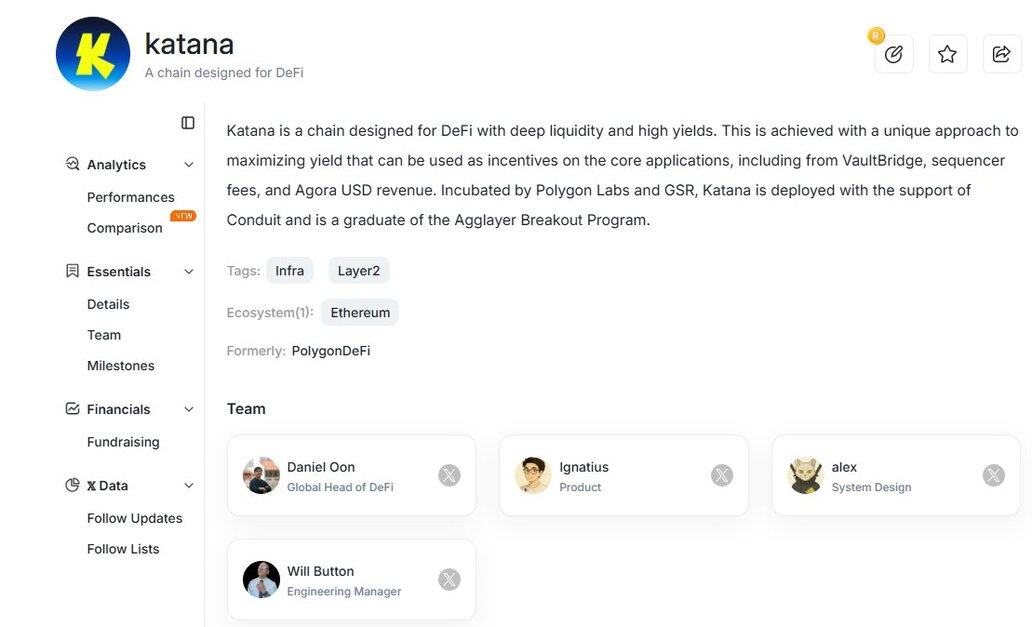Image resolution: width=1032 pixels, height=627 pixels.
Task: Click the Ethereum ecosystem tag
Action: (360, 312)
